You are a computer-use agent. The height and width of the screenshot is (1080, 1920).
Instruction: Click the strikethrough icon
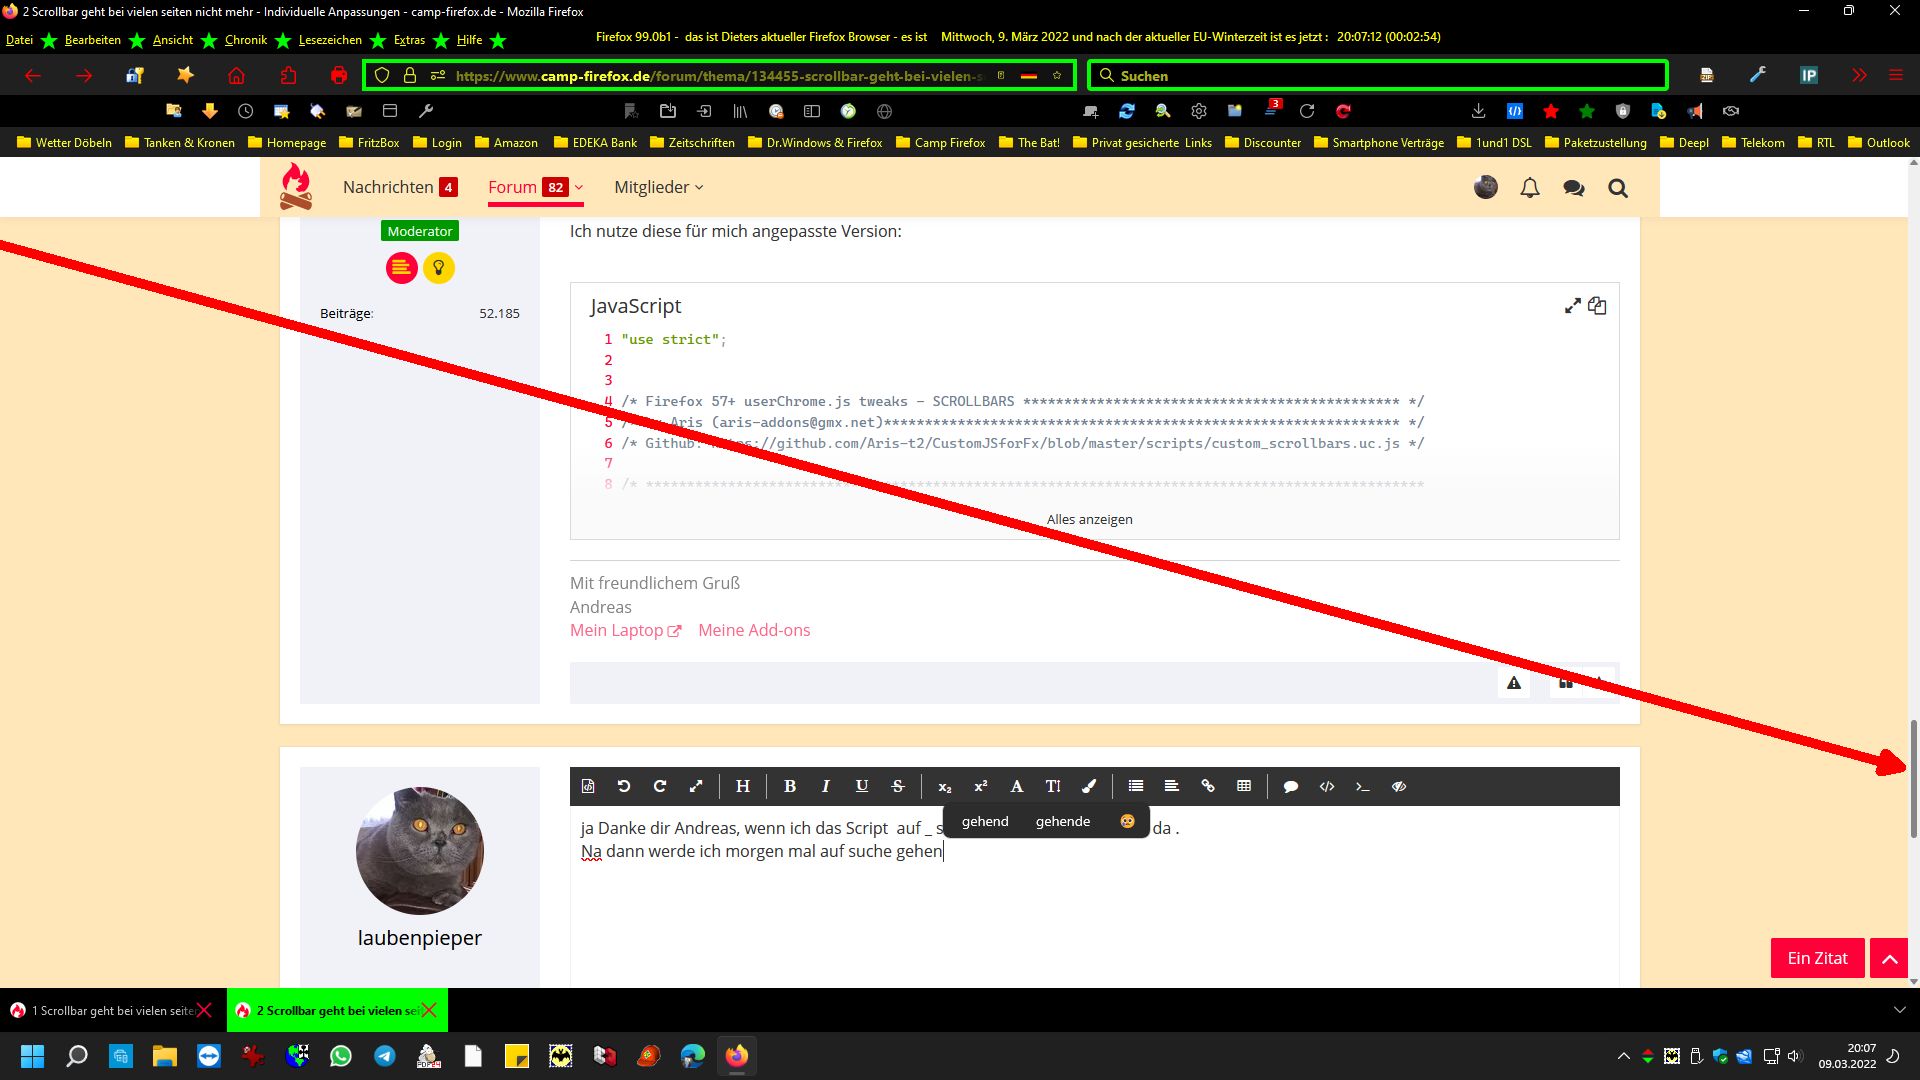tap(897, 786)
